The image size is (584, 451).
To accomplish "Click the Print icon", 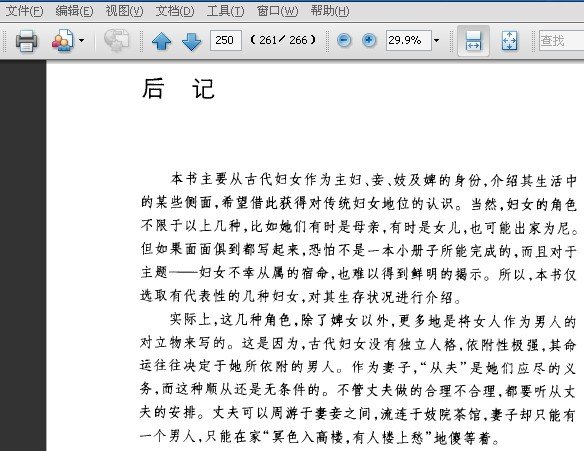I will coord(26,40).
